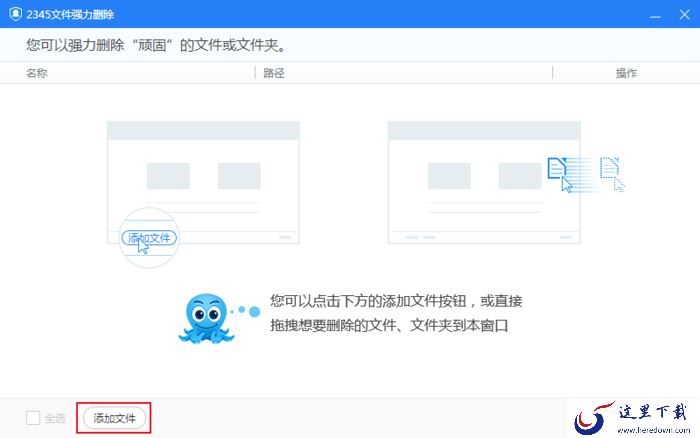Click the drag-files illustration thumbnail
Image resolution: width=700 pixels, height=438 pixels.
click(484, 183)
